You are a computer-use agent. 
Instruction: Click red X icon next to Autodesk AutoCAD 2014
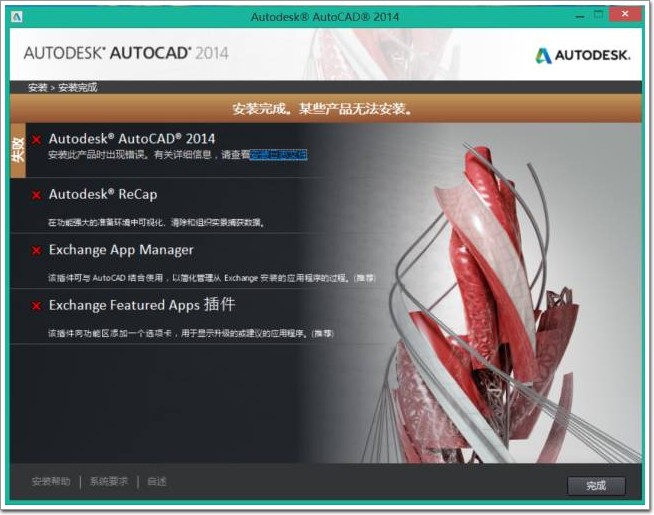[37, 139]
